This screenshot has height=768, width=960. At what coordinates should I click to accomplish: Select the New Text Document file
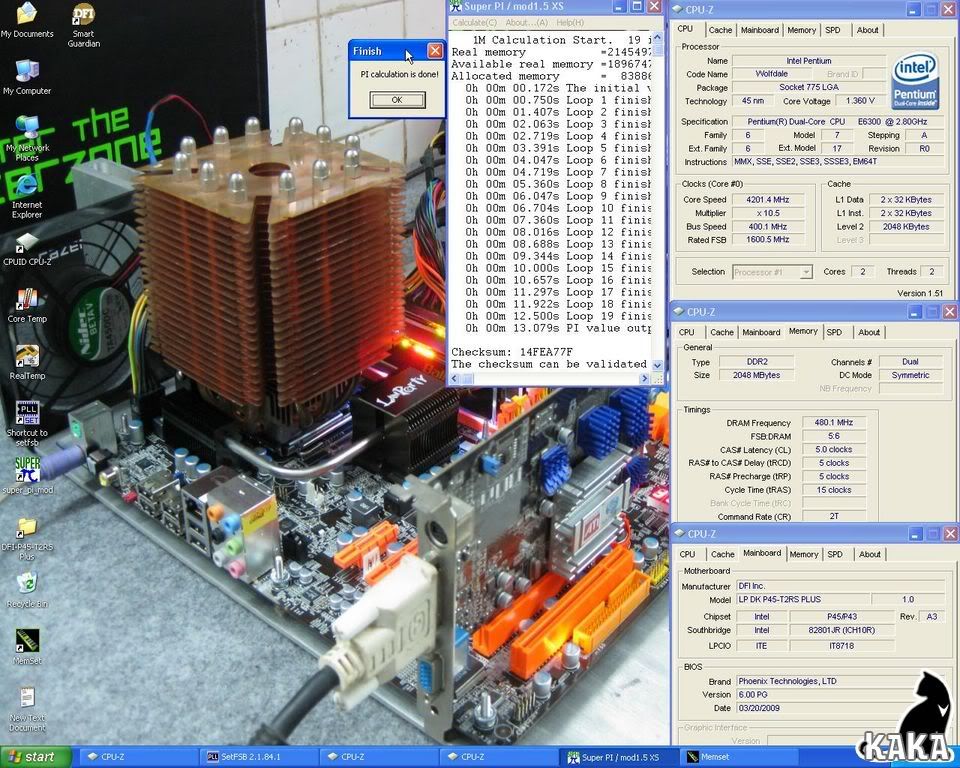[27, 709]
